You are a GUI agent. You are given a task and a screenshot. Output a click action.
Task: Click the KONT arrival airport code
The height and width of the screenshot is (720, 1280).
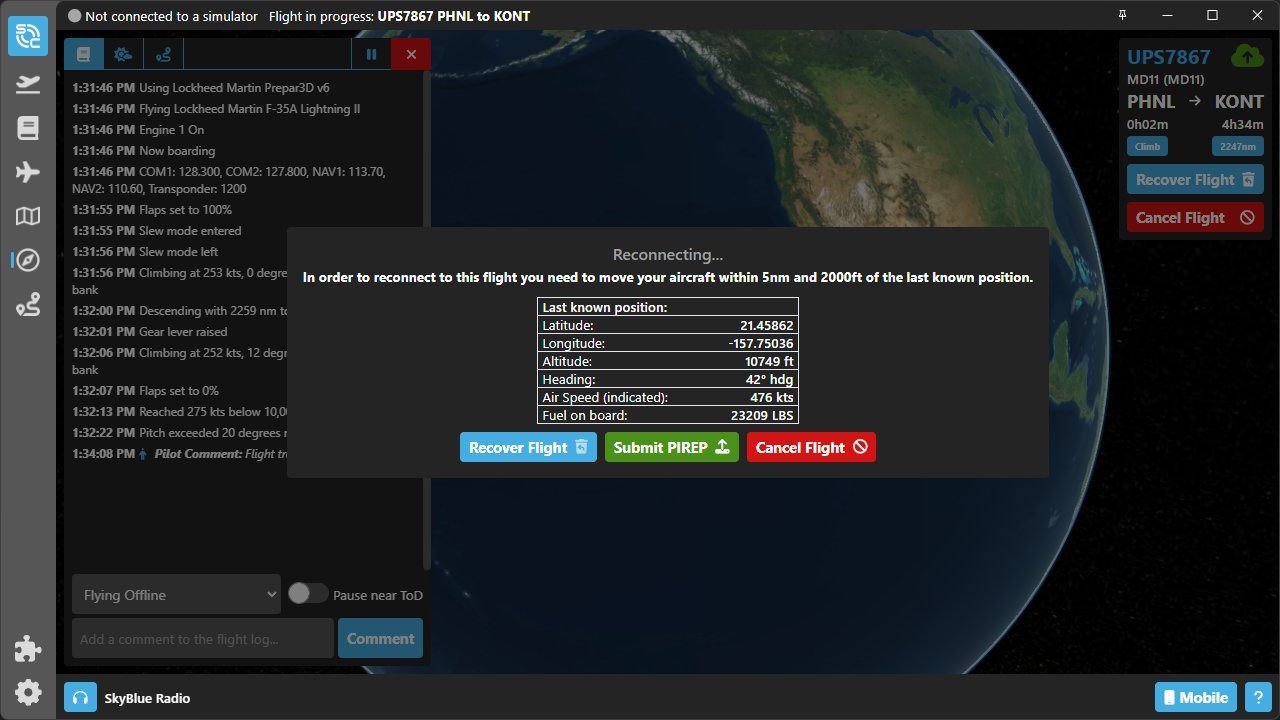tap(1239, 102)
